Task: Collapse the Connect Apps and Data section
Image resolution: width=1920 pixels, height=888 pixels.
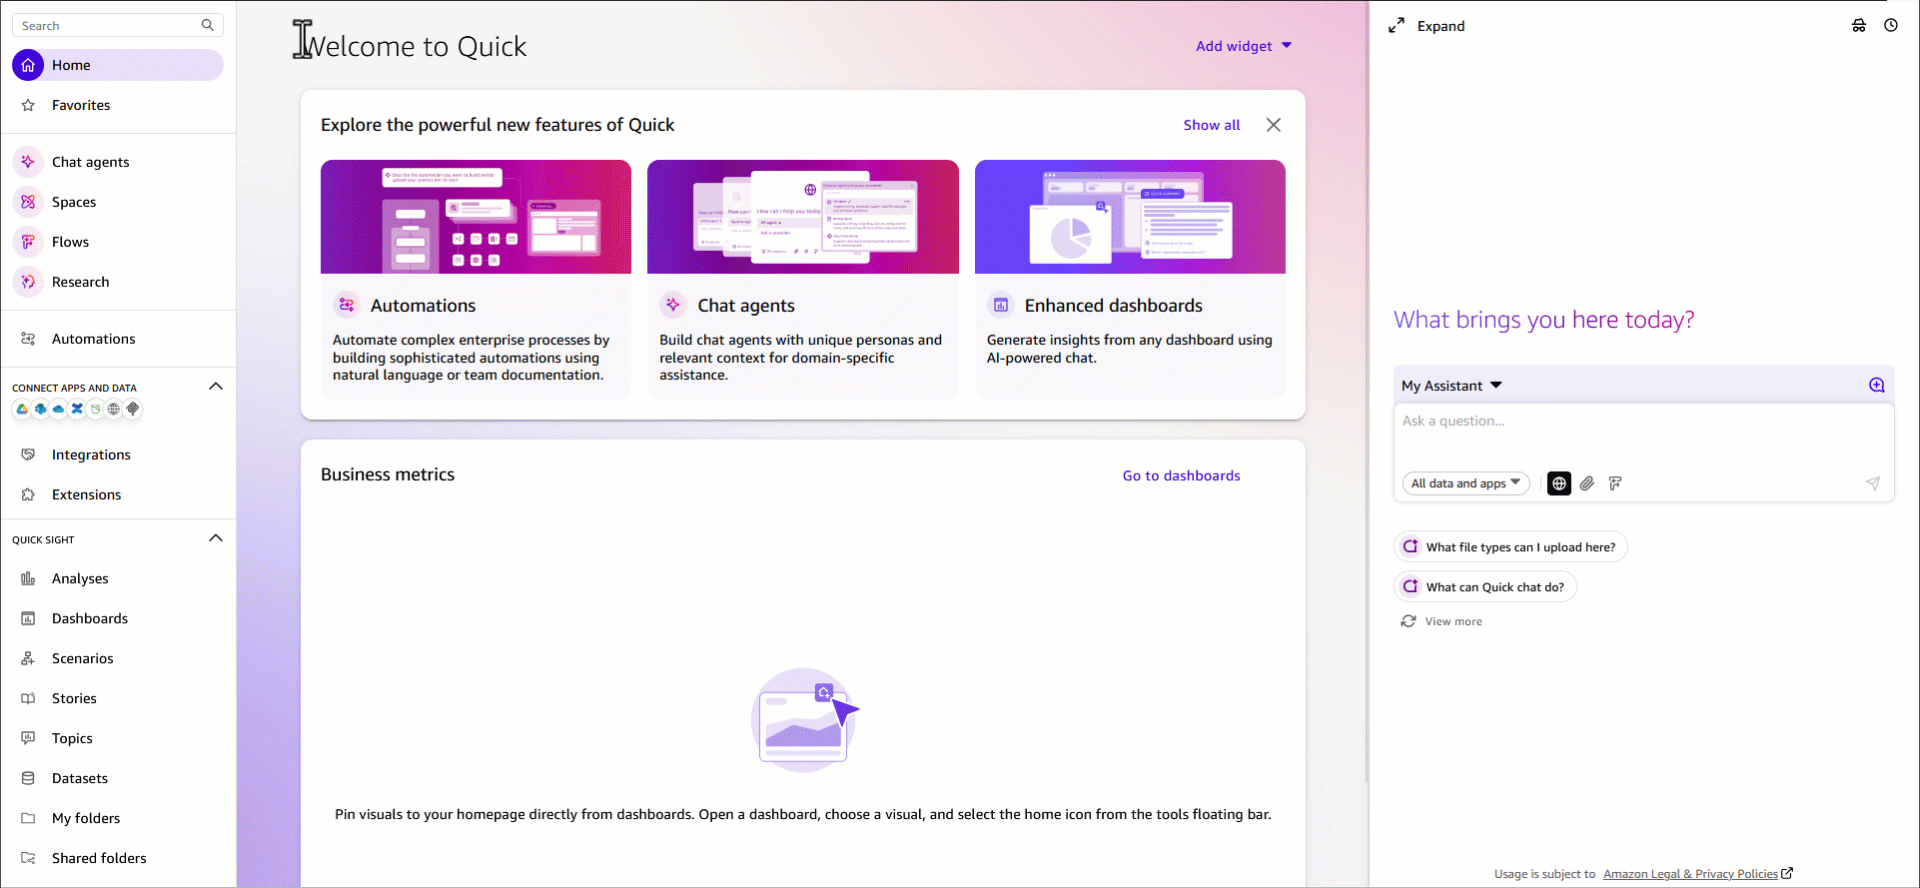Action: click(215, 387)
